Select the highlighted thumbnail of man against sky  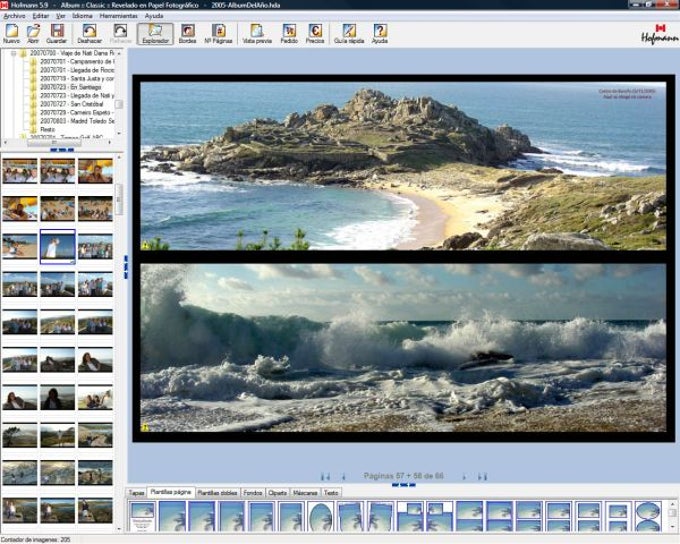(x=58, y=246)
